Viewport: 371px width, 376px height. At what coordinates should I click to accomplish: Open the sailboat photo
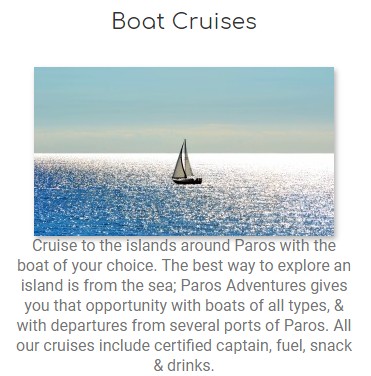(x=184, y=151)
